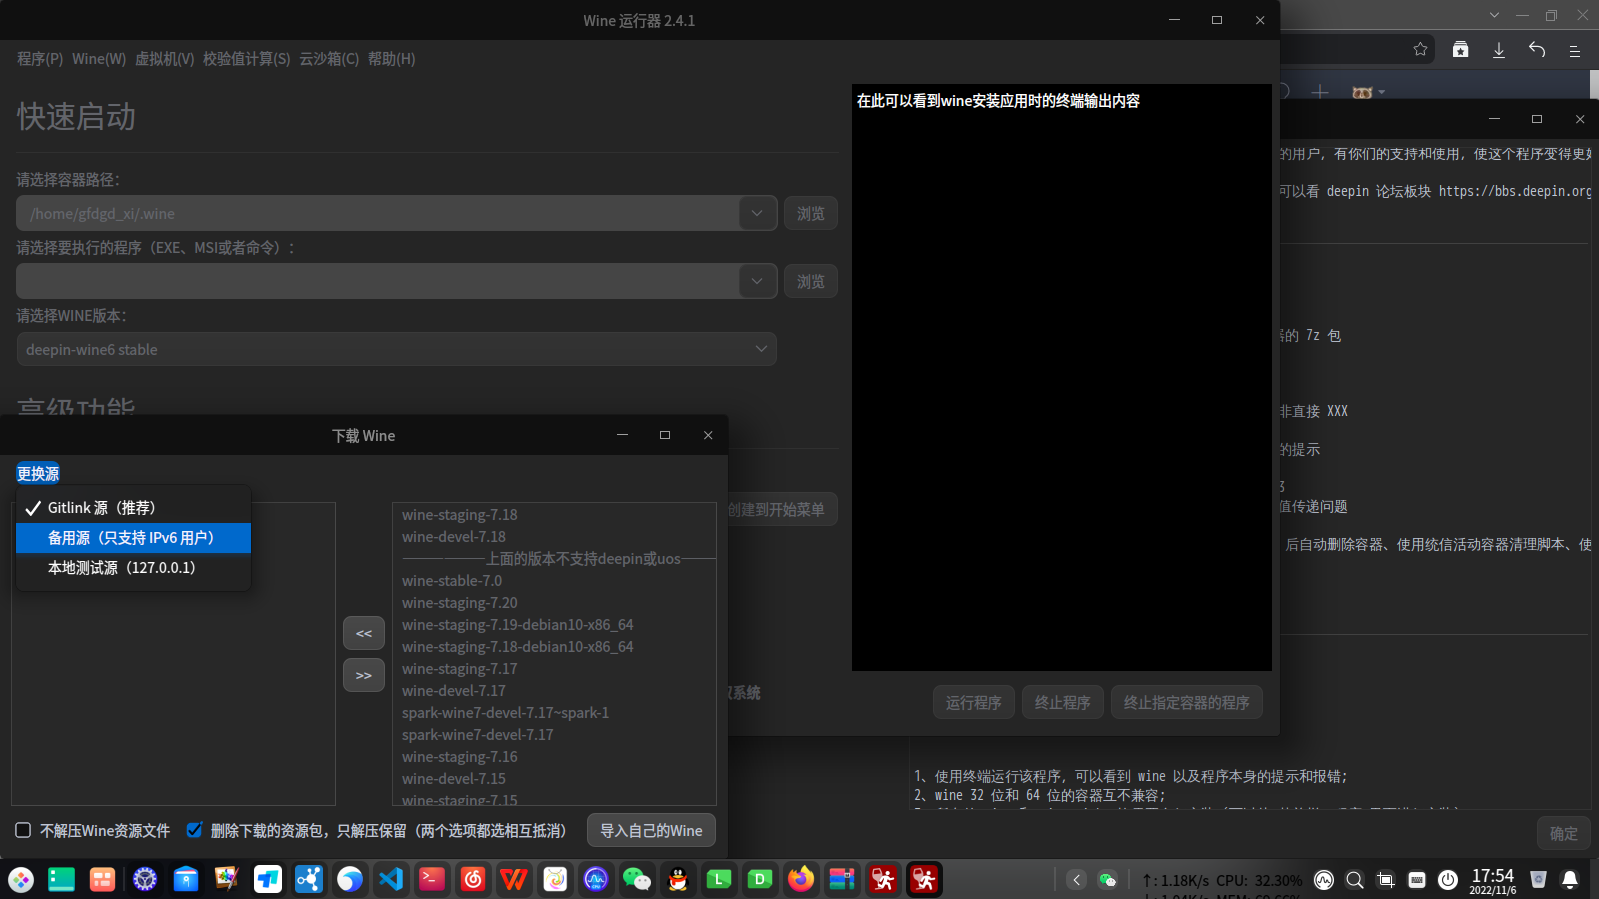The width and height of the screenshot is (1599, 899).
Task: Open the 帮助(H) menu
Action: click(391, 59)
